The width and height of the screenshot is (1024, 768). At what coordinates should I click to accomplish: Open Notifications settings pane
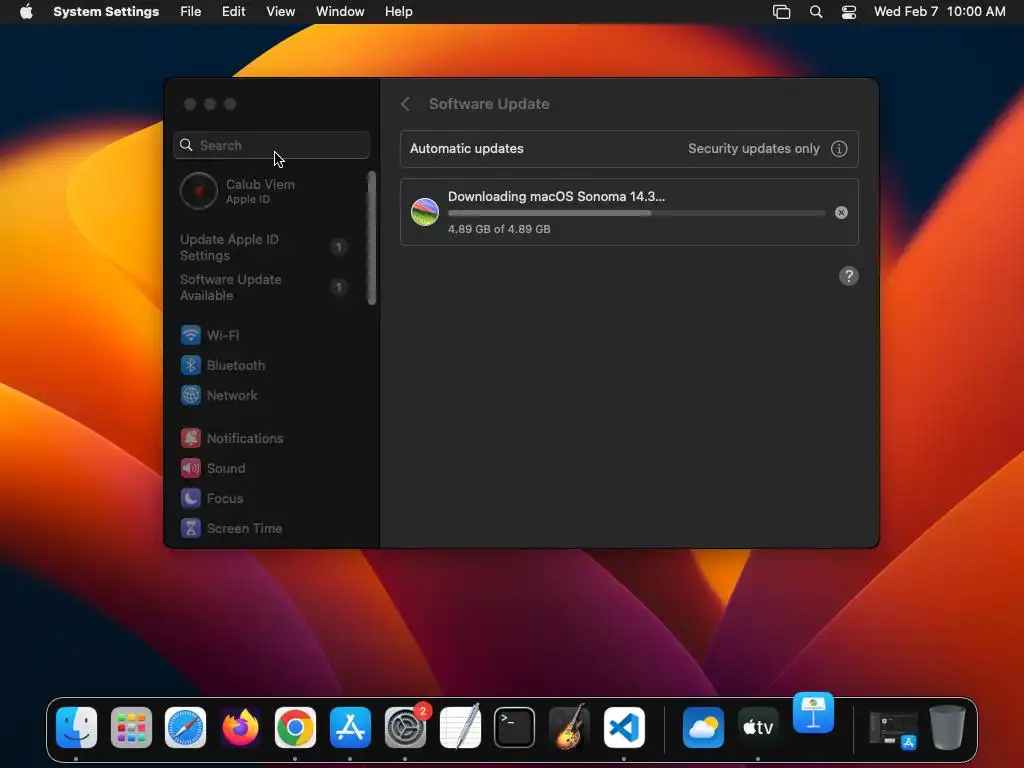pyautogui.click(x=232, y=438)
